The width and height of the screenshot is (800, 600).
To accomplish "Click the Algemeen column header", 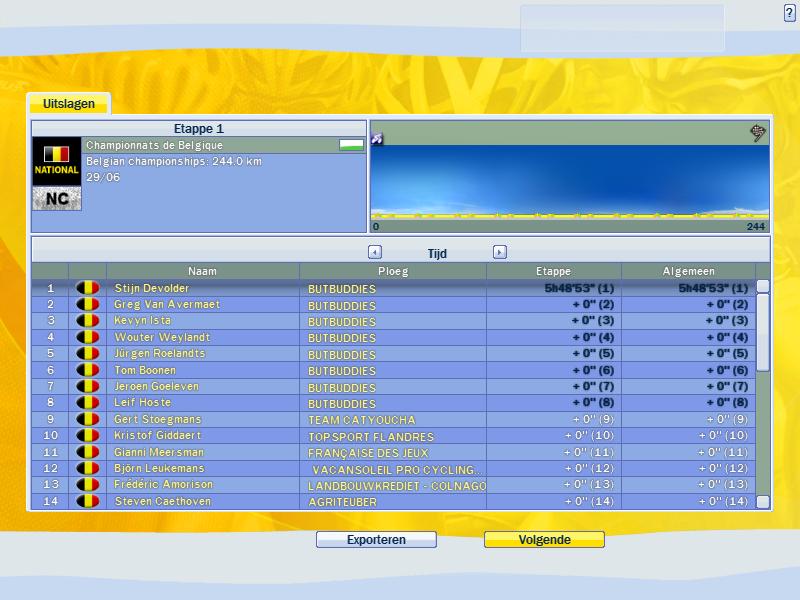I will click(x=689, y=271).
